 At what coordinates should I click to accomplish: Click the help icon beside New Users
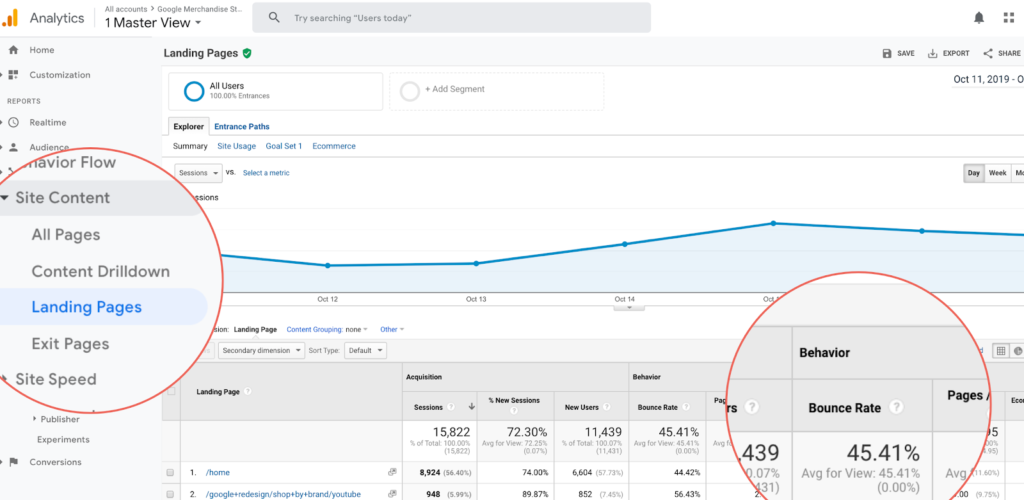click(607, 407)
